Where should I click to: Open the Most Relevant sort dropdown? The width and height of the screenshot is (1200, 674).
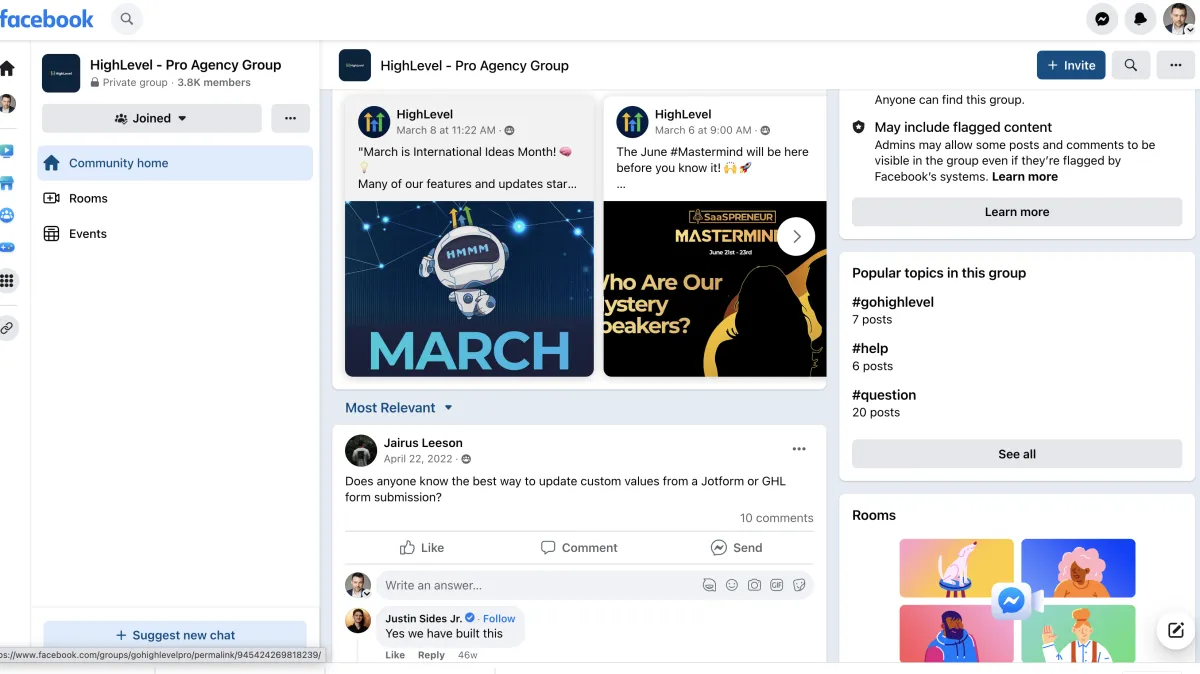pos(399,408)
